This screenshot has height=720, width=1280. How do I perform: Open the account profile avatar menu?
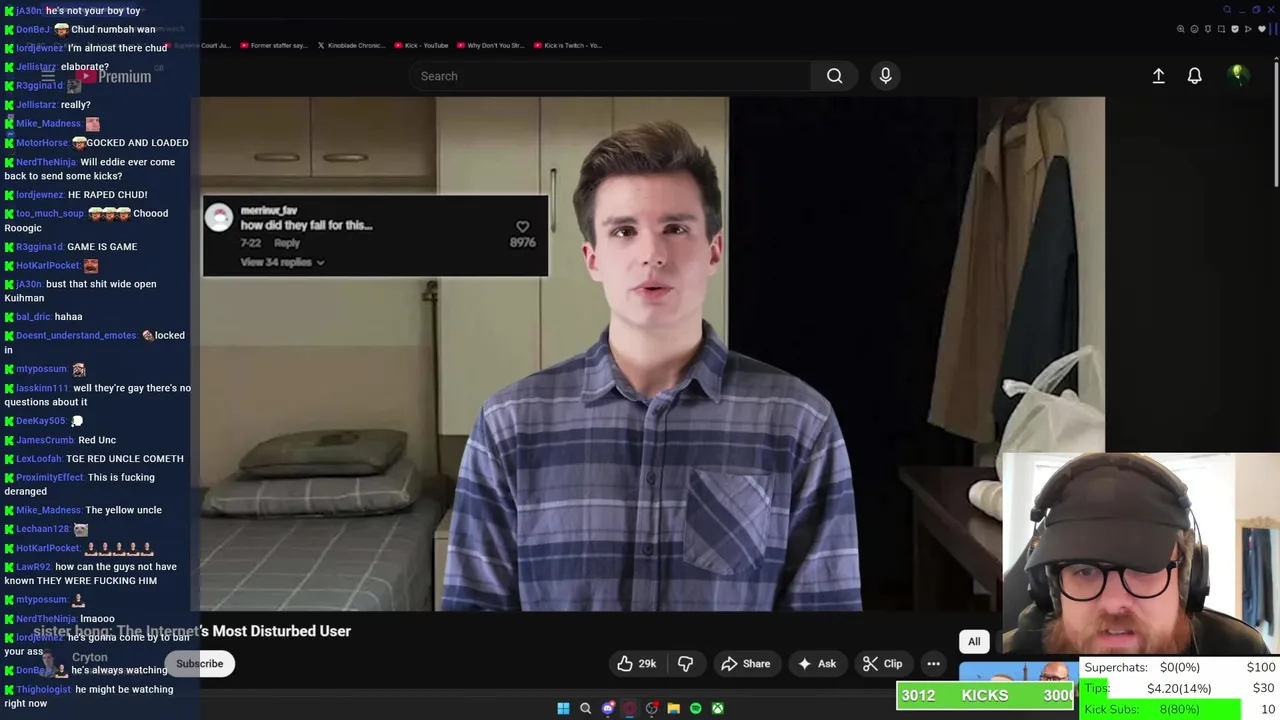(1237, 75)
